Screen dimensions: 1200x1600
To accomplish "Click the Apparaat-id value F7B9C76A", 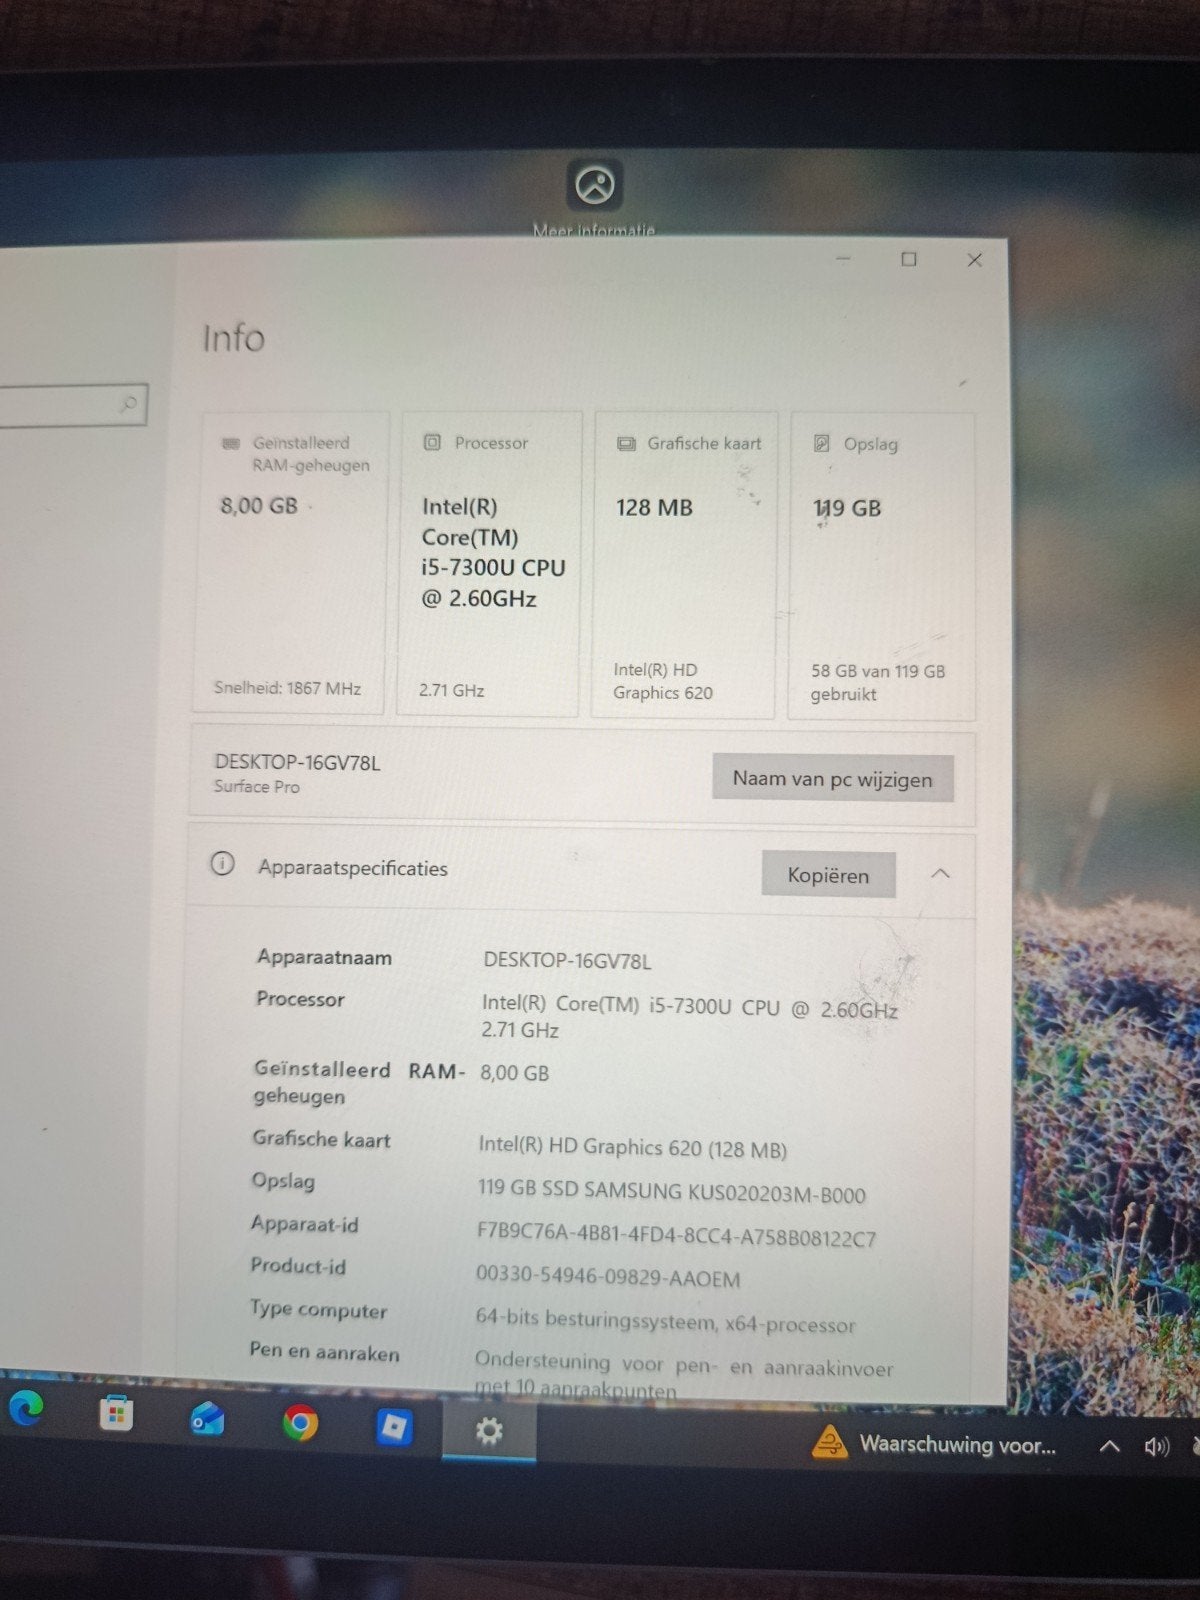I will pos(676,1234).
